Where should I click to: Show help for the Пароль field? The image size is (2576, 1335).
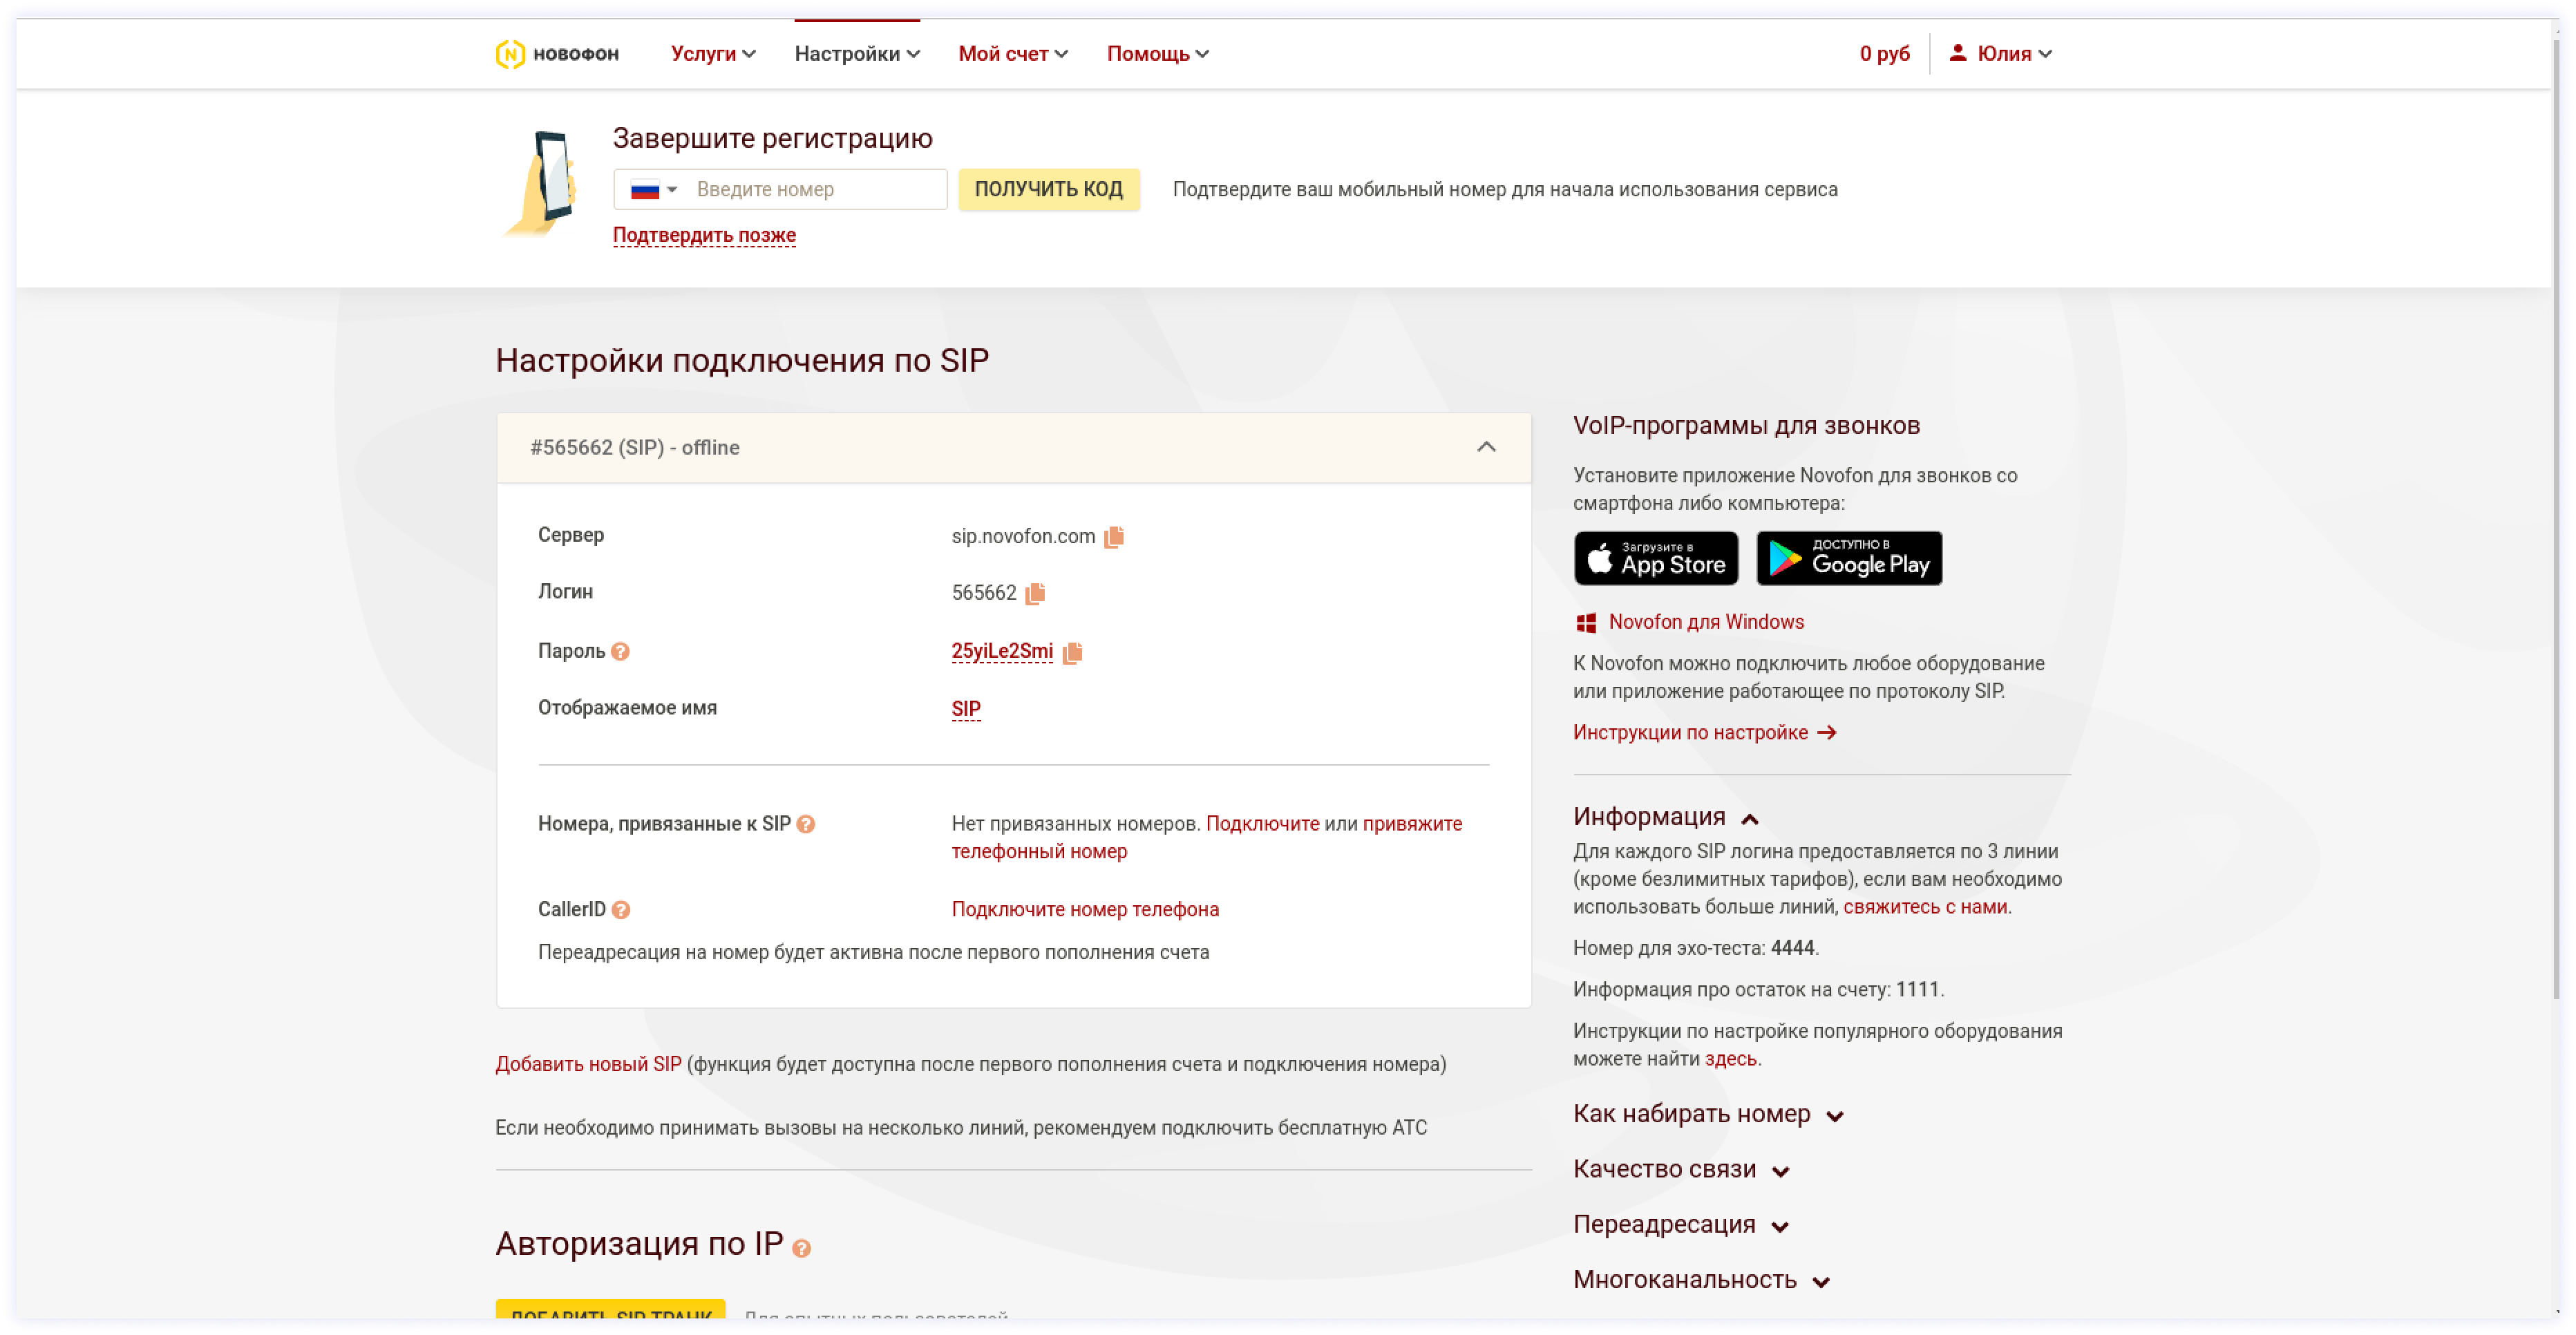tap(620, 652)
